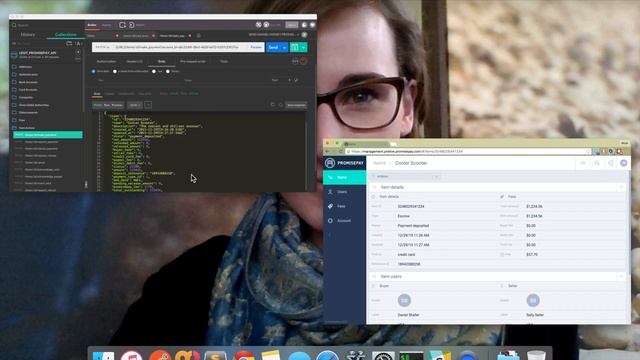640x360 pixels.
Task: Click the new window icon in Postman header
Action: (122, 25)
